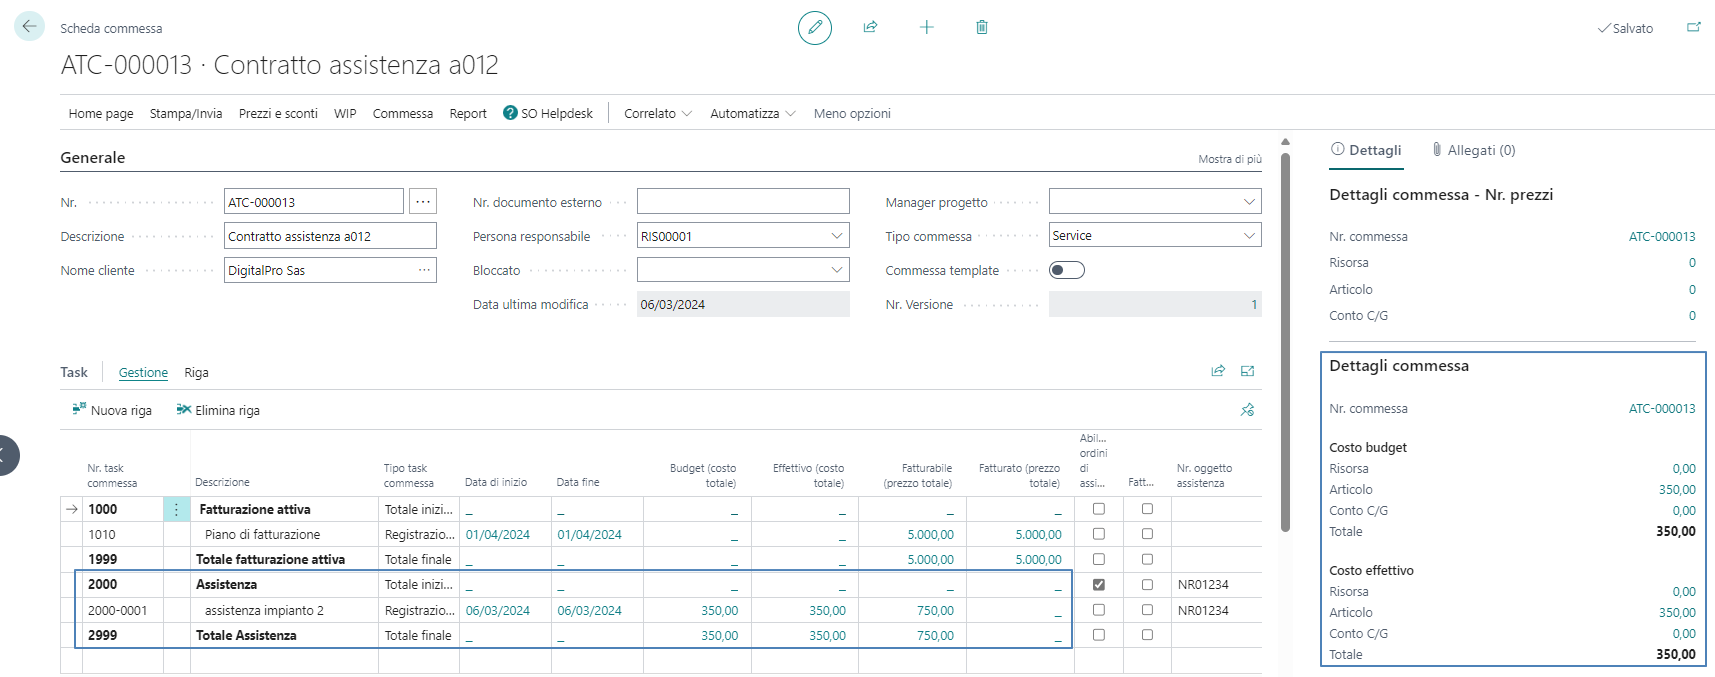
Task: Open Home page menu
Action: tap(101, 113)
